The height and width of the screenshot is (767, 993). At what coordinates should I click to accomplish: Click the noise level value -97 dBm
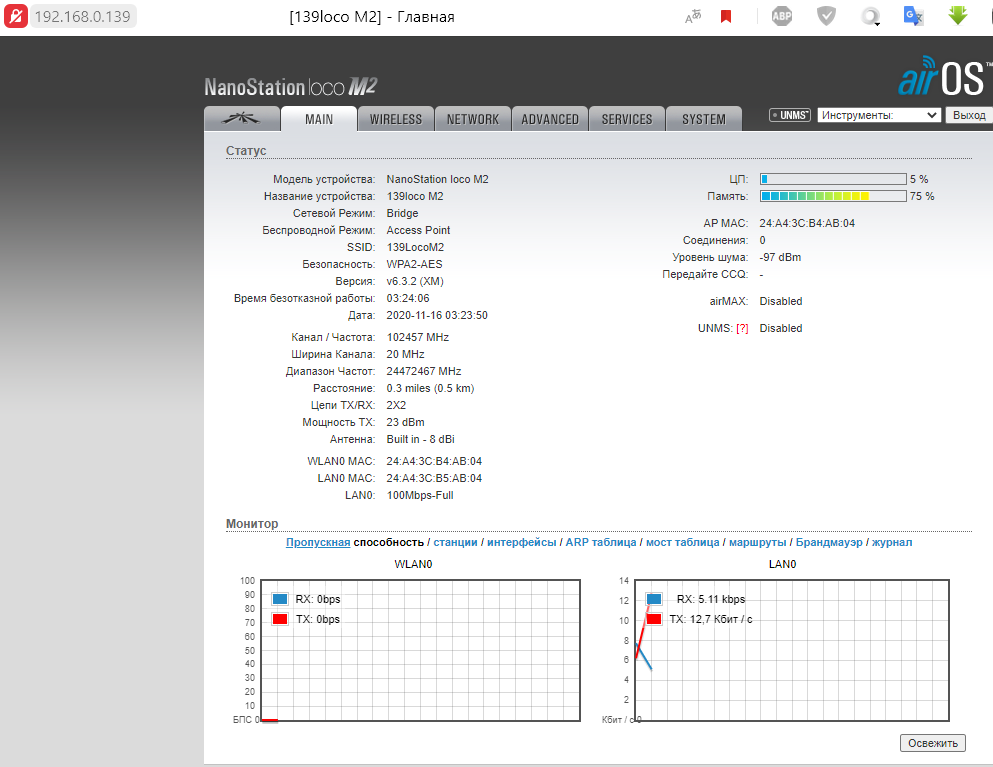coord(780,257)
